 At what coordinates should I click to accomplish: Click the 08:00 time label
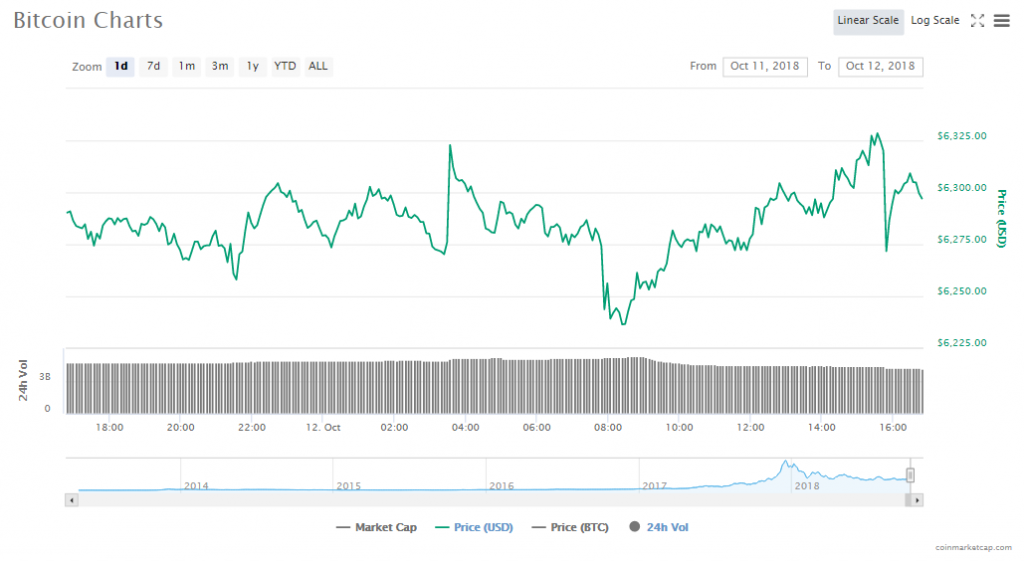click(608, 428)
